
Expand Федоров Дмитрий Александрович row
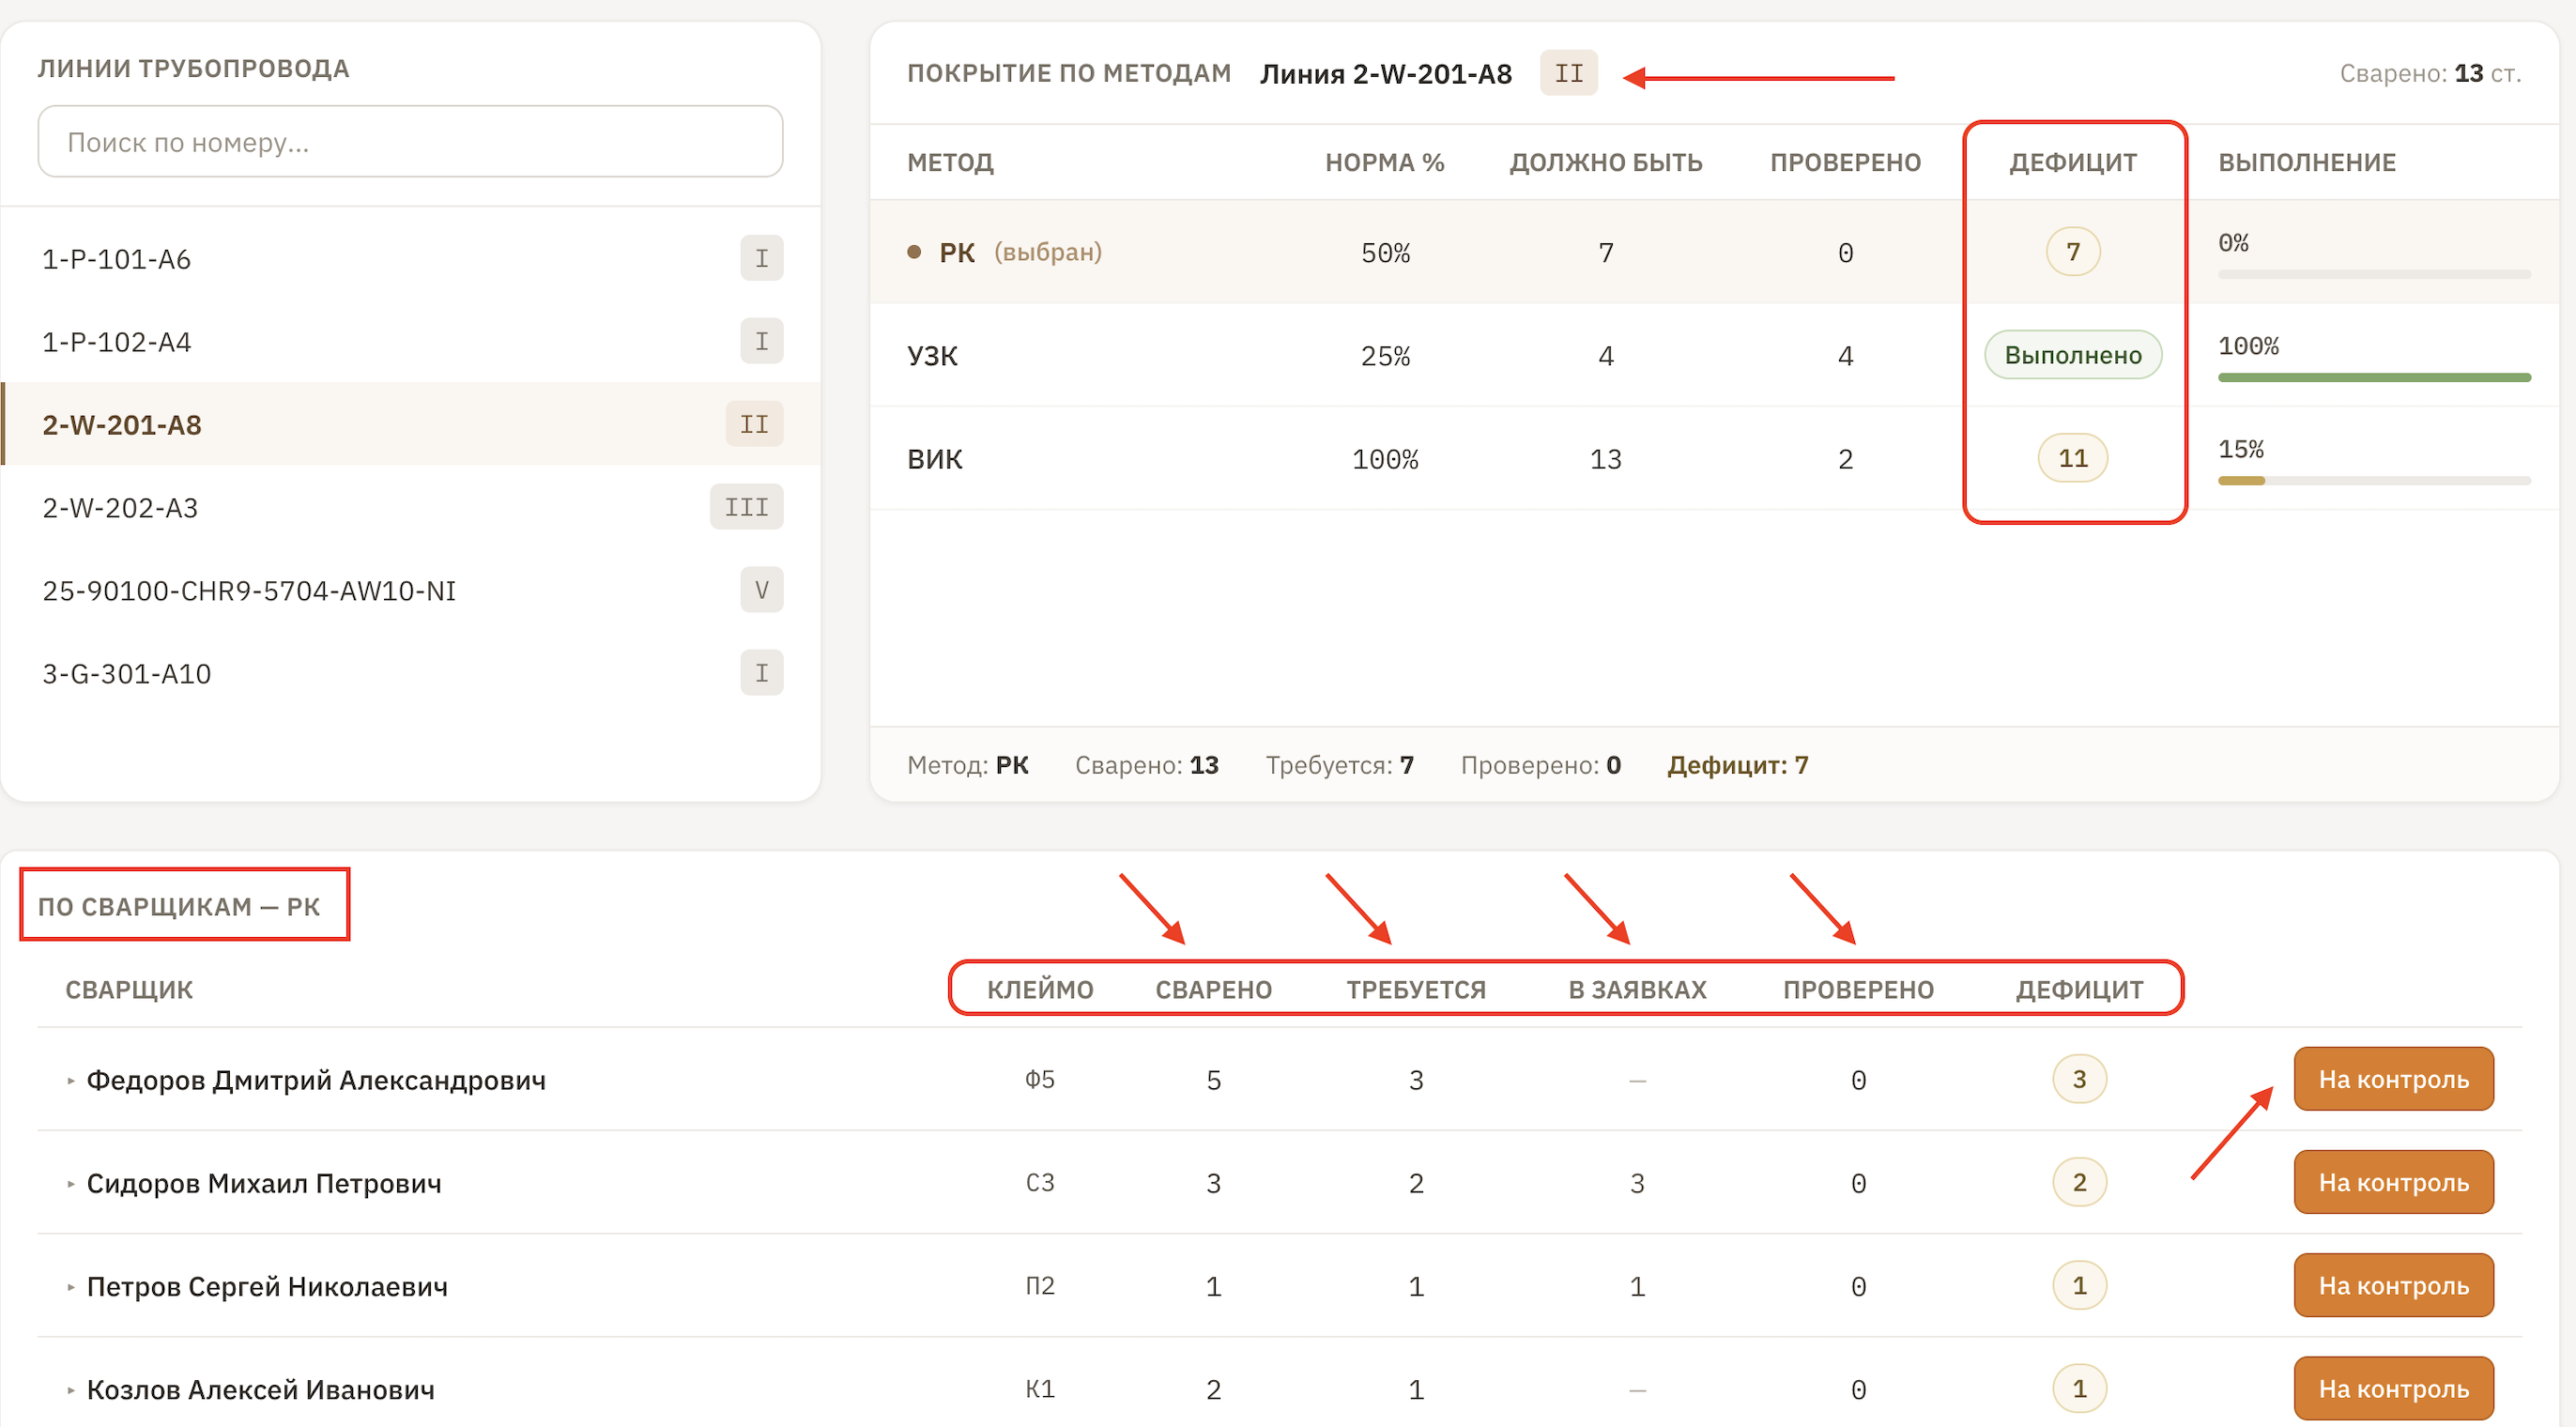71,1081
